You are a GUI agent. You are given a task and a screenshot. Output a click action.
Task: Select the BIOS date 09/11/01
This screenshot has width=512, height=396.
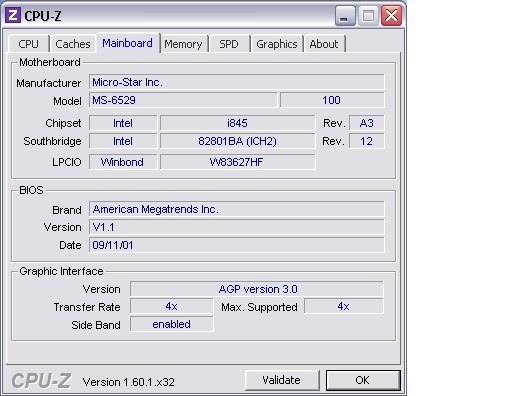237,245
